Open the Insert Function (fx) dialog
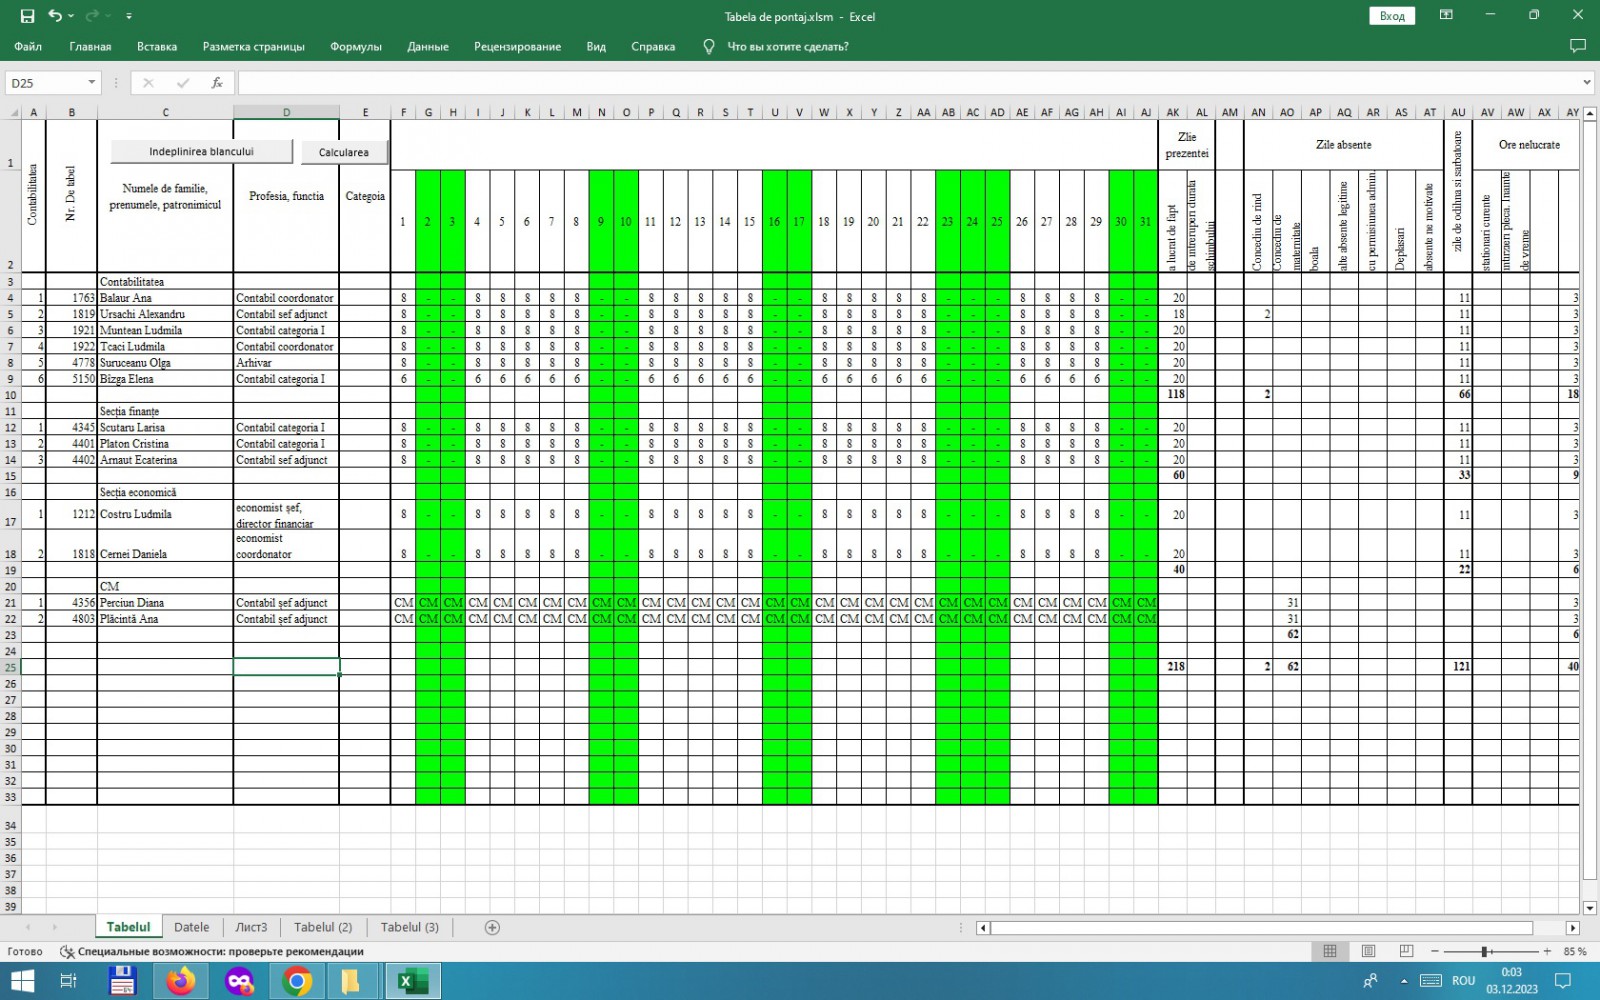 [217, 83]
